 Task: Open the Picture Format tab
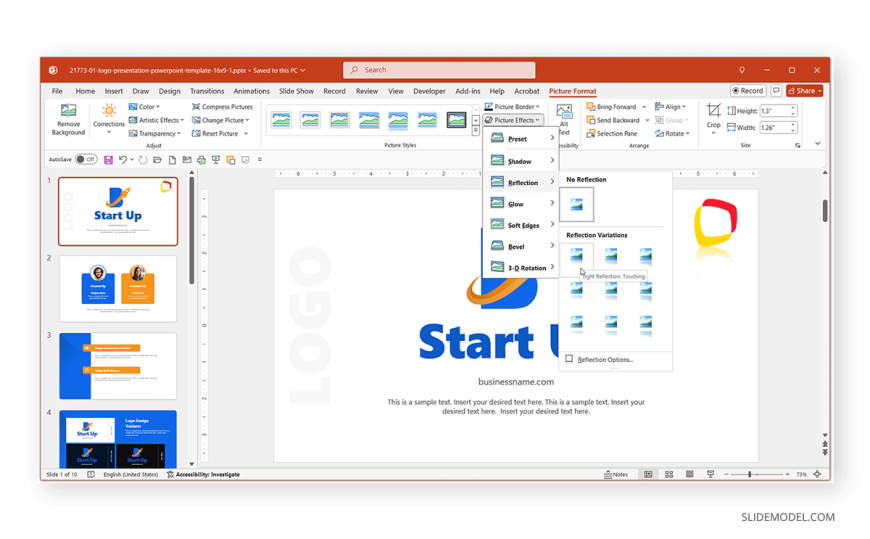(573, 91)
